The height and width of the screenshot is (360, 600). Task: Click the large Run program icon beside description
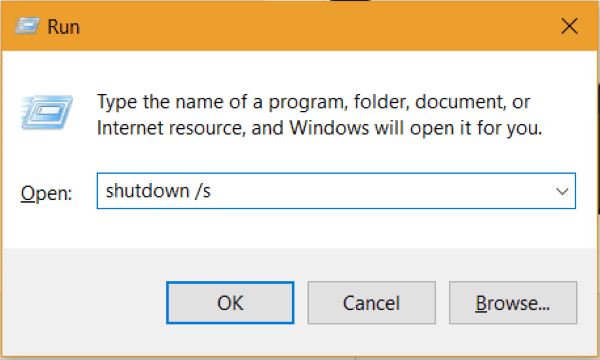coord(47,112)
